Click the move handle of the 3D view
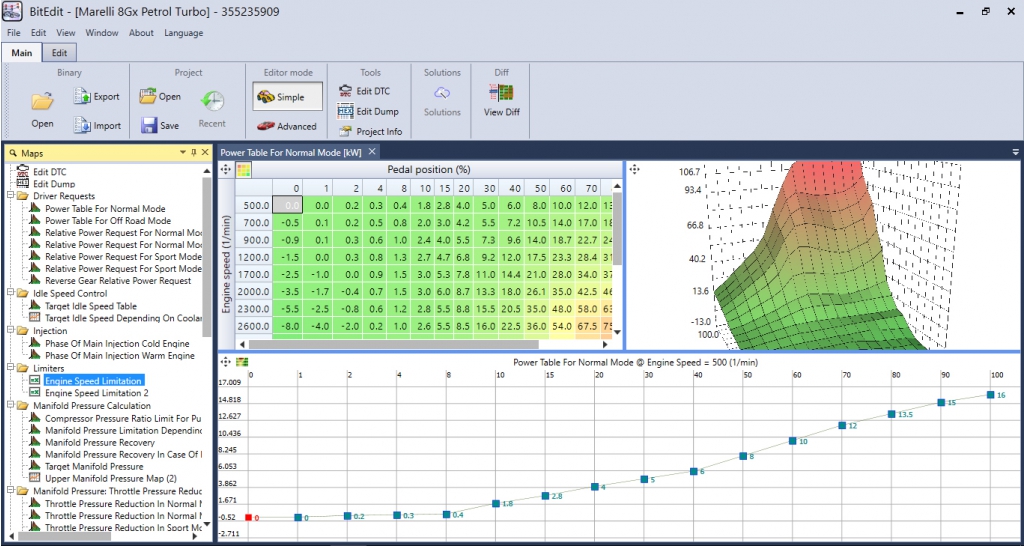 tap(634, 170)
